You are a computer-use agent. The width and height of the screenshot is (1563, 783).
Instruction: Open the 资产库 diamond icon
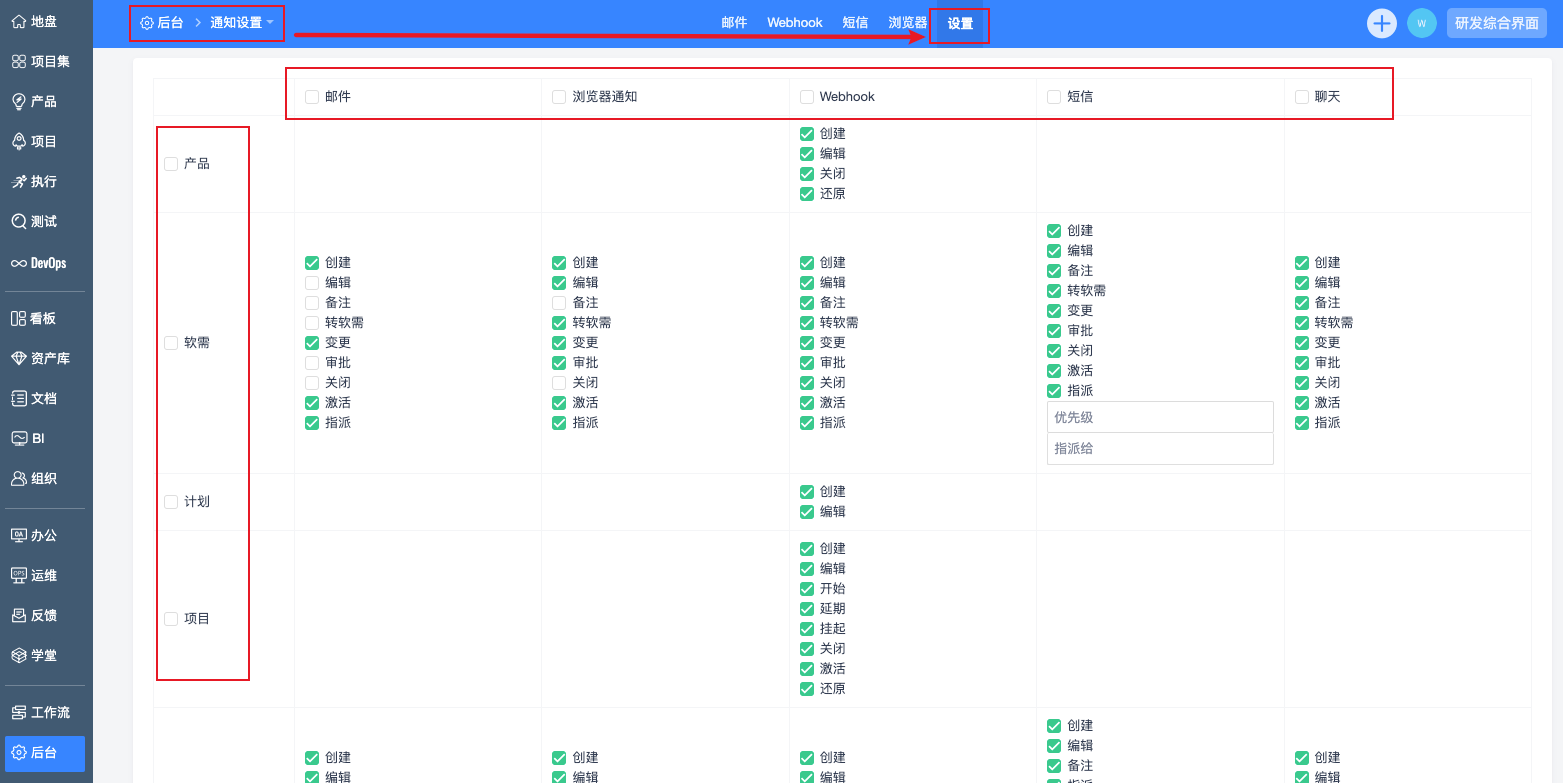pyautogui.click(x=18, y=358)
